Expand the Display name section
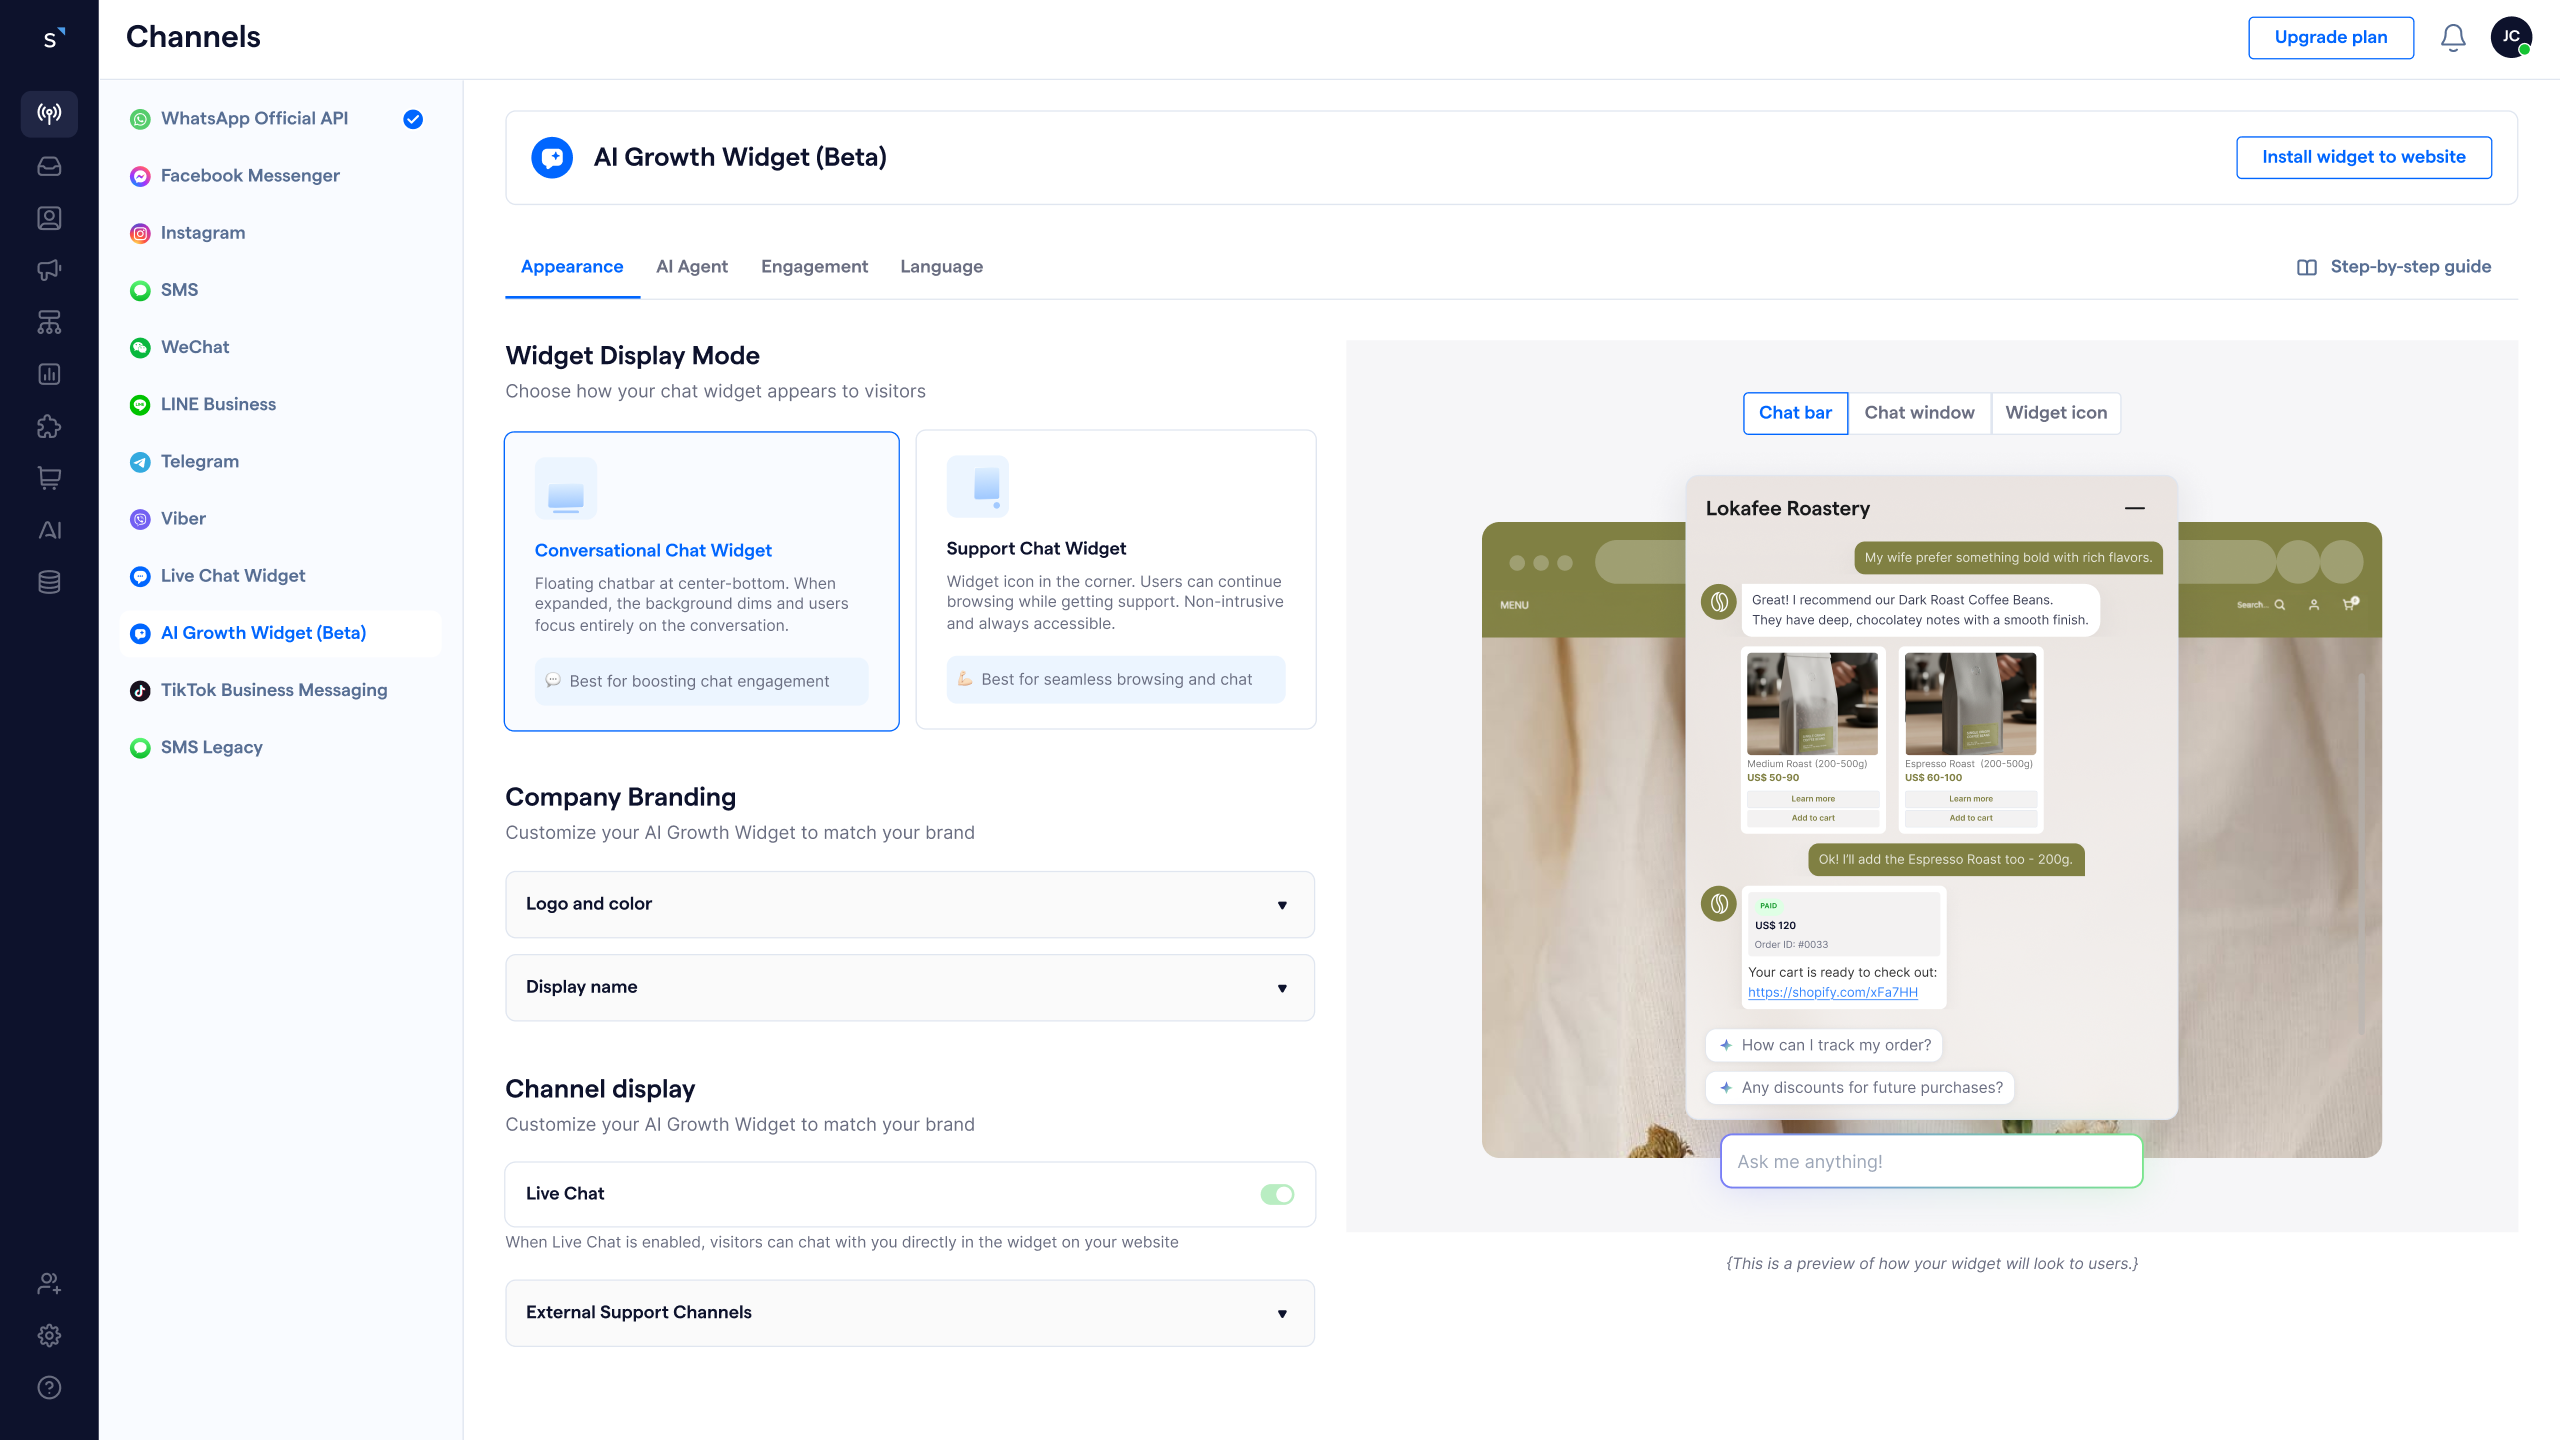The height and width of the screenshot is (1440, 2560). tap(909, 987)
